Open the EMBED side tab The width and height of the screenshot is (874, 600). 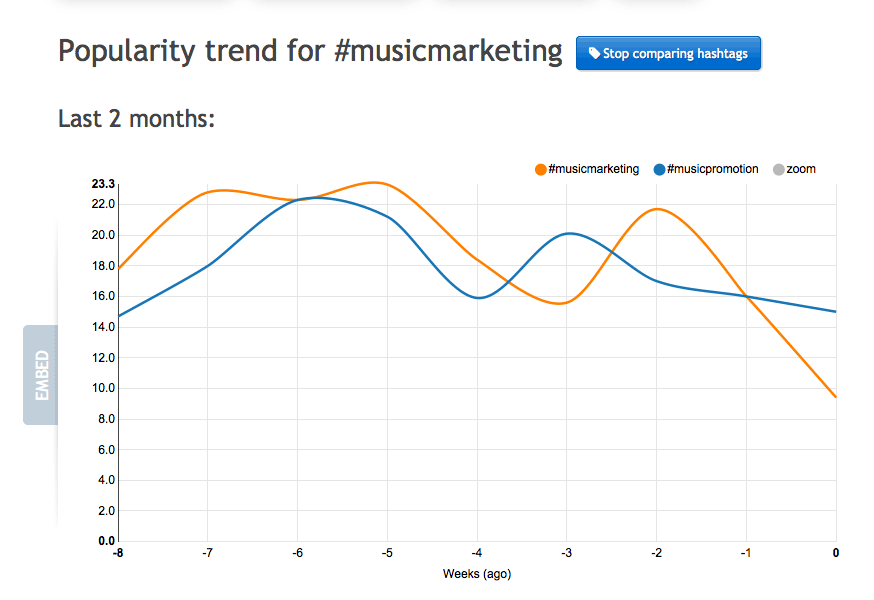click(41, 375)
